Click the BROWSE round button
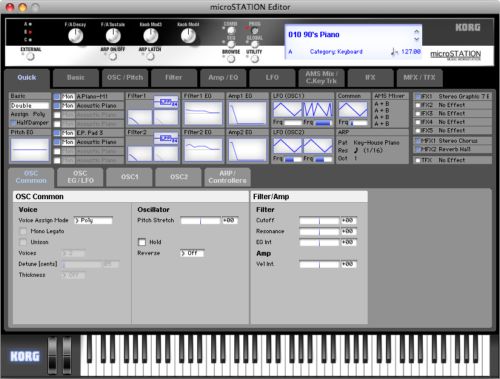Viewport: 500px width, 379px height. [231, 59]
